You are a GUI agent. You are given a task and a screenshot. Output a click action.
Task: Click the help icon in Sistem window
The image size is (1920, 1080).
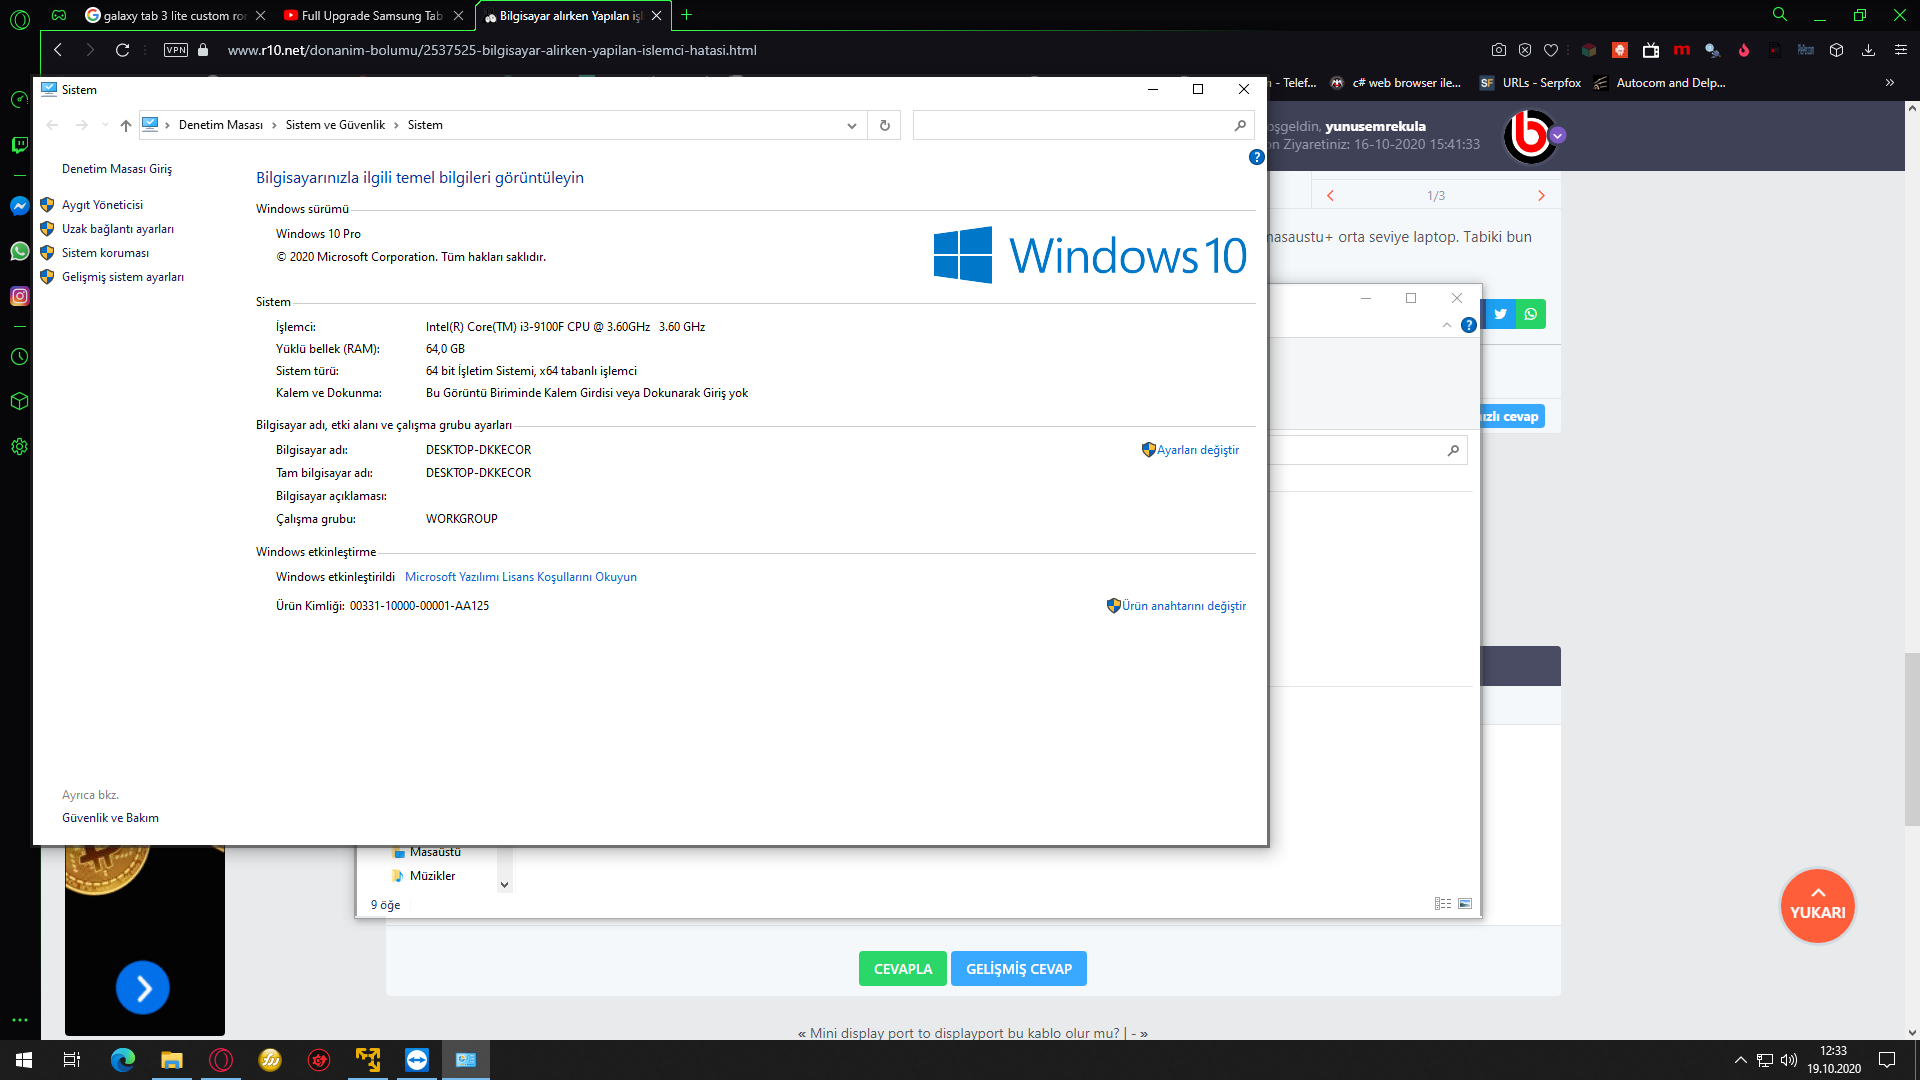click(x=1257, y=157)
